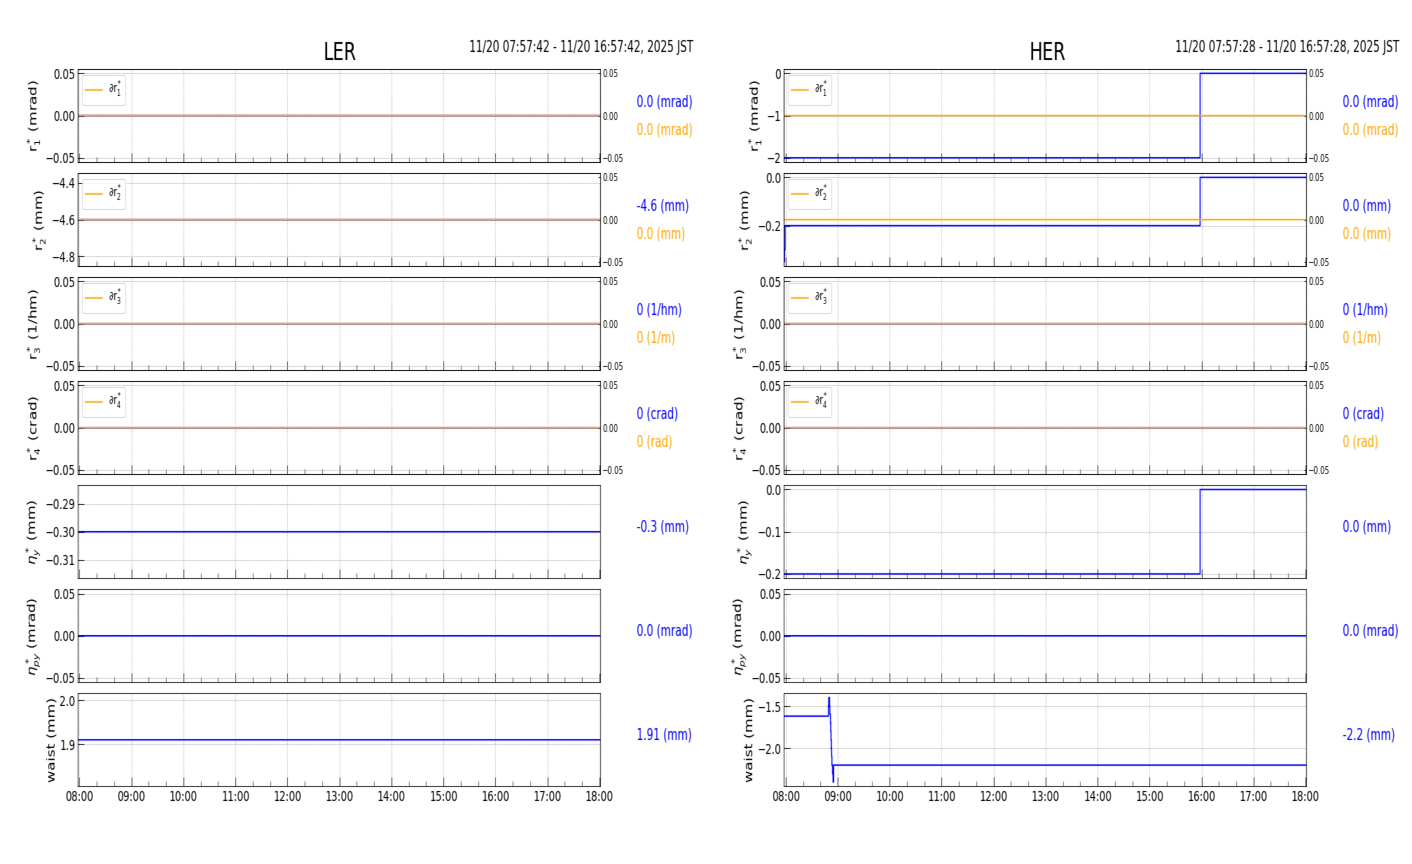Click the 14:00 tick label under LER
Viewport: 1412px width, 864px height.
click(391, 797)
